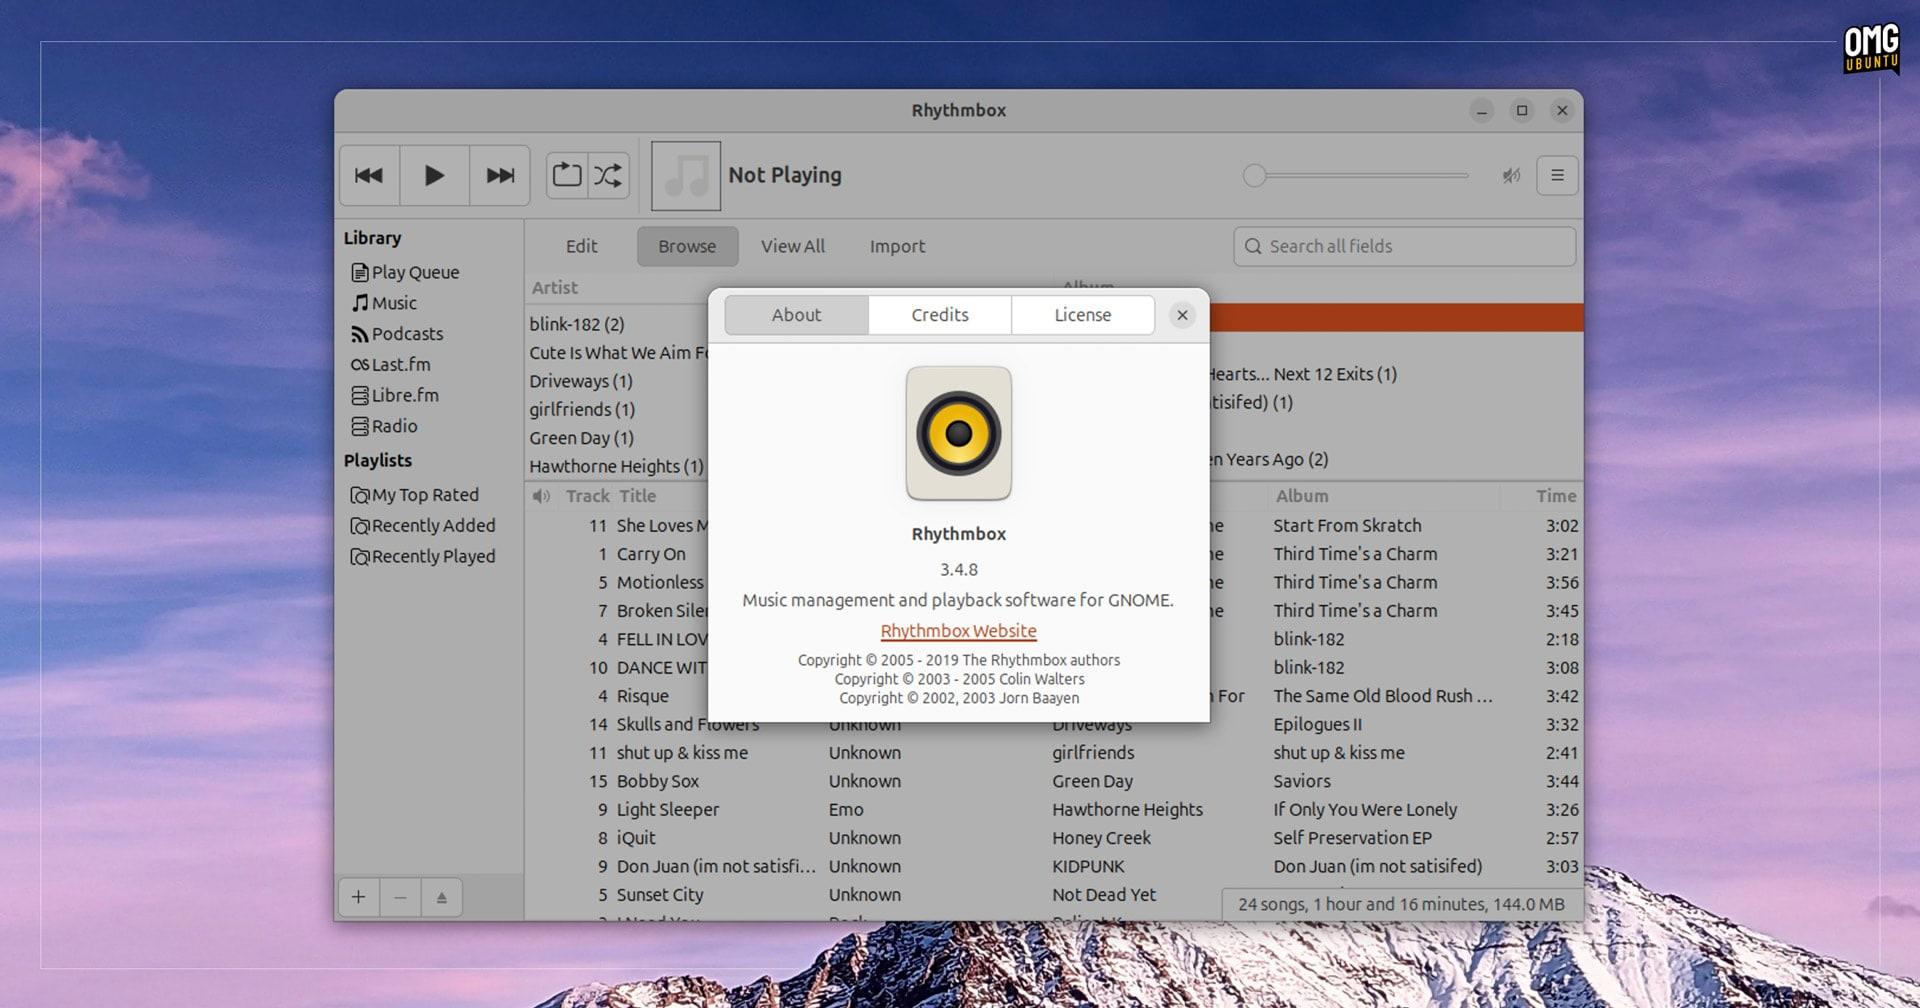
Task: Click the Previous track button
Action: click(x=369, y=176)
